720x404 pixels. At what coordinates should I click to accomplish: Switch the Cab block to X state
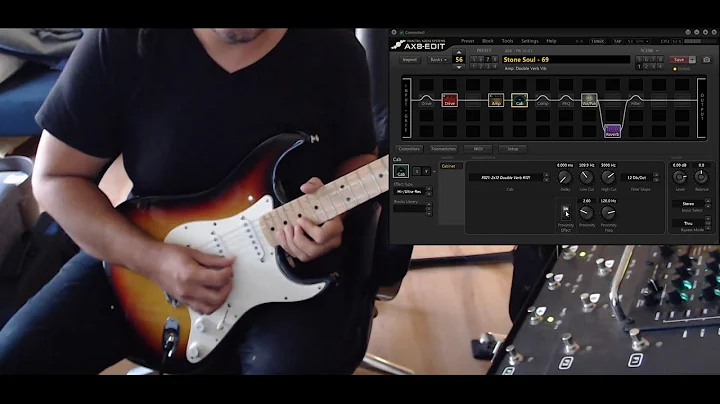click(x=417, y=171)
